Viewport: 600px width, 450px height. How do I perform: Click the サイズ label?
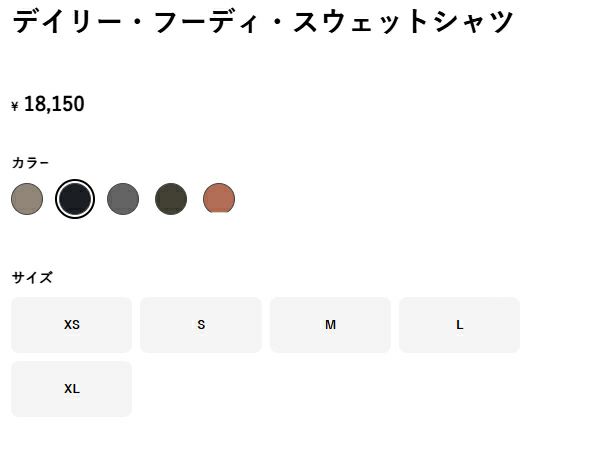tap(32, 277)
